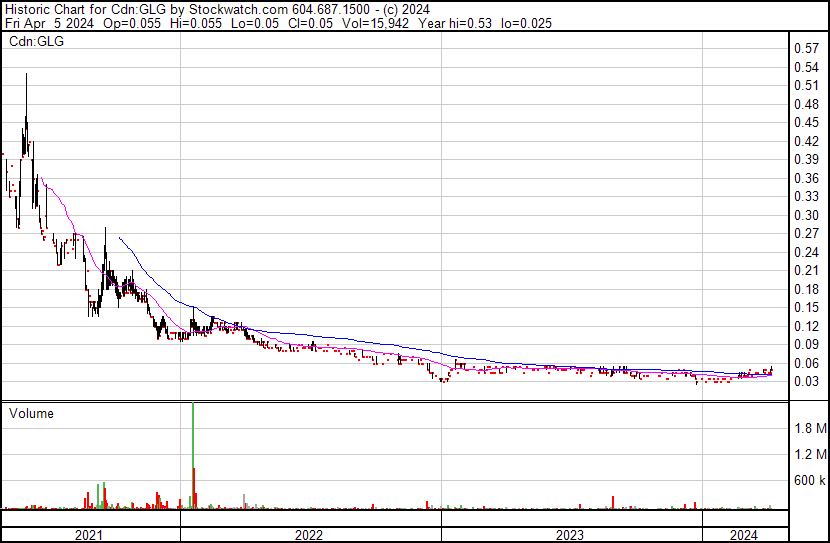Image resolution: width=830 pixels, height=543 pixels.
Task: Click the 0.51 price axis label
Action: tap(807, 86)
